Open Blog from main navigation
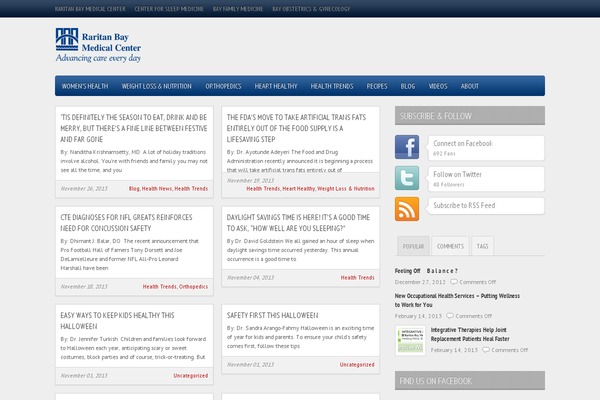Image resolution: width=600 pixels, height=400 pixels. [x=408, y=86]
